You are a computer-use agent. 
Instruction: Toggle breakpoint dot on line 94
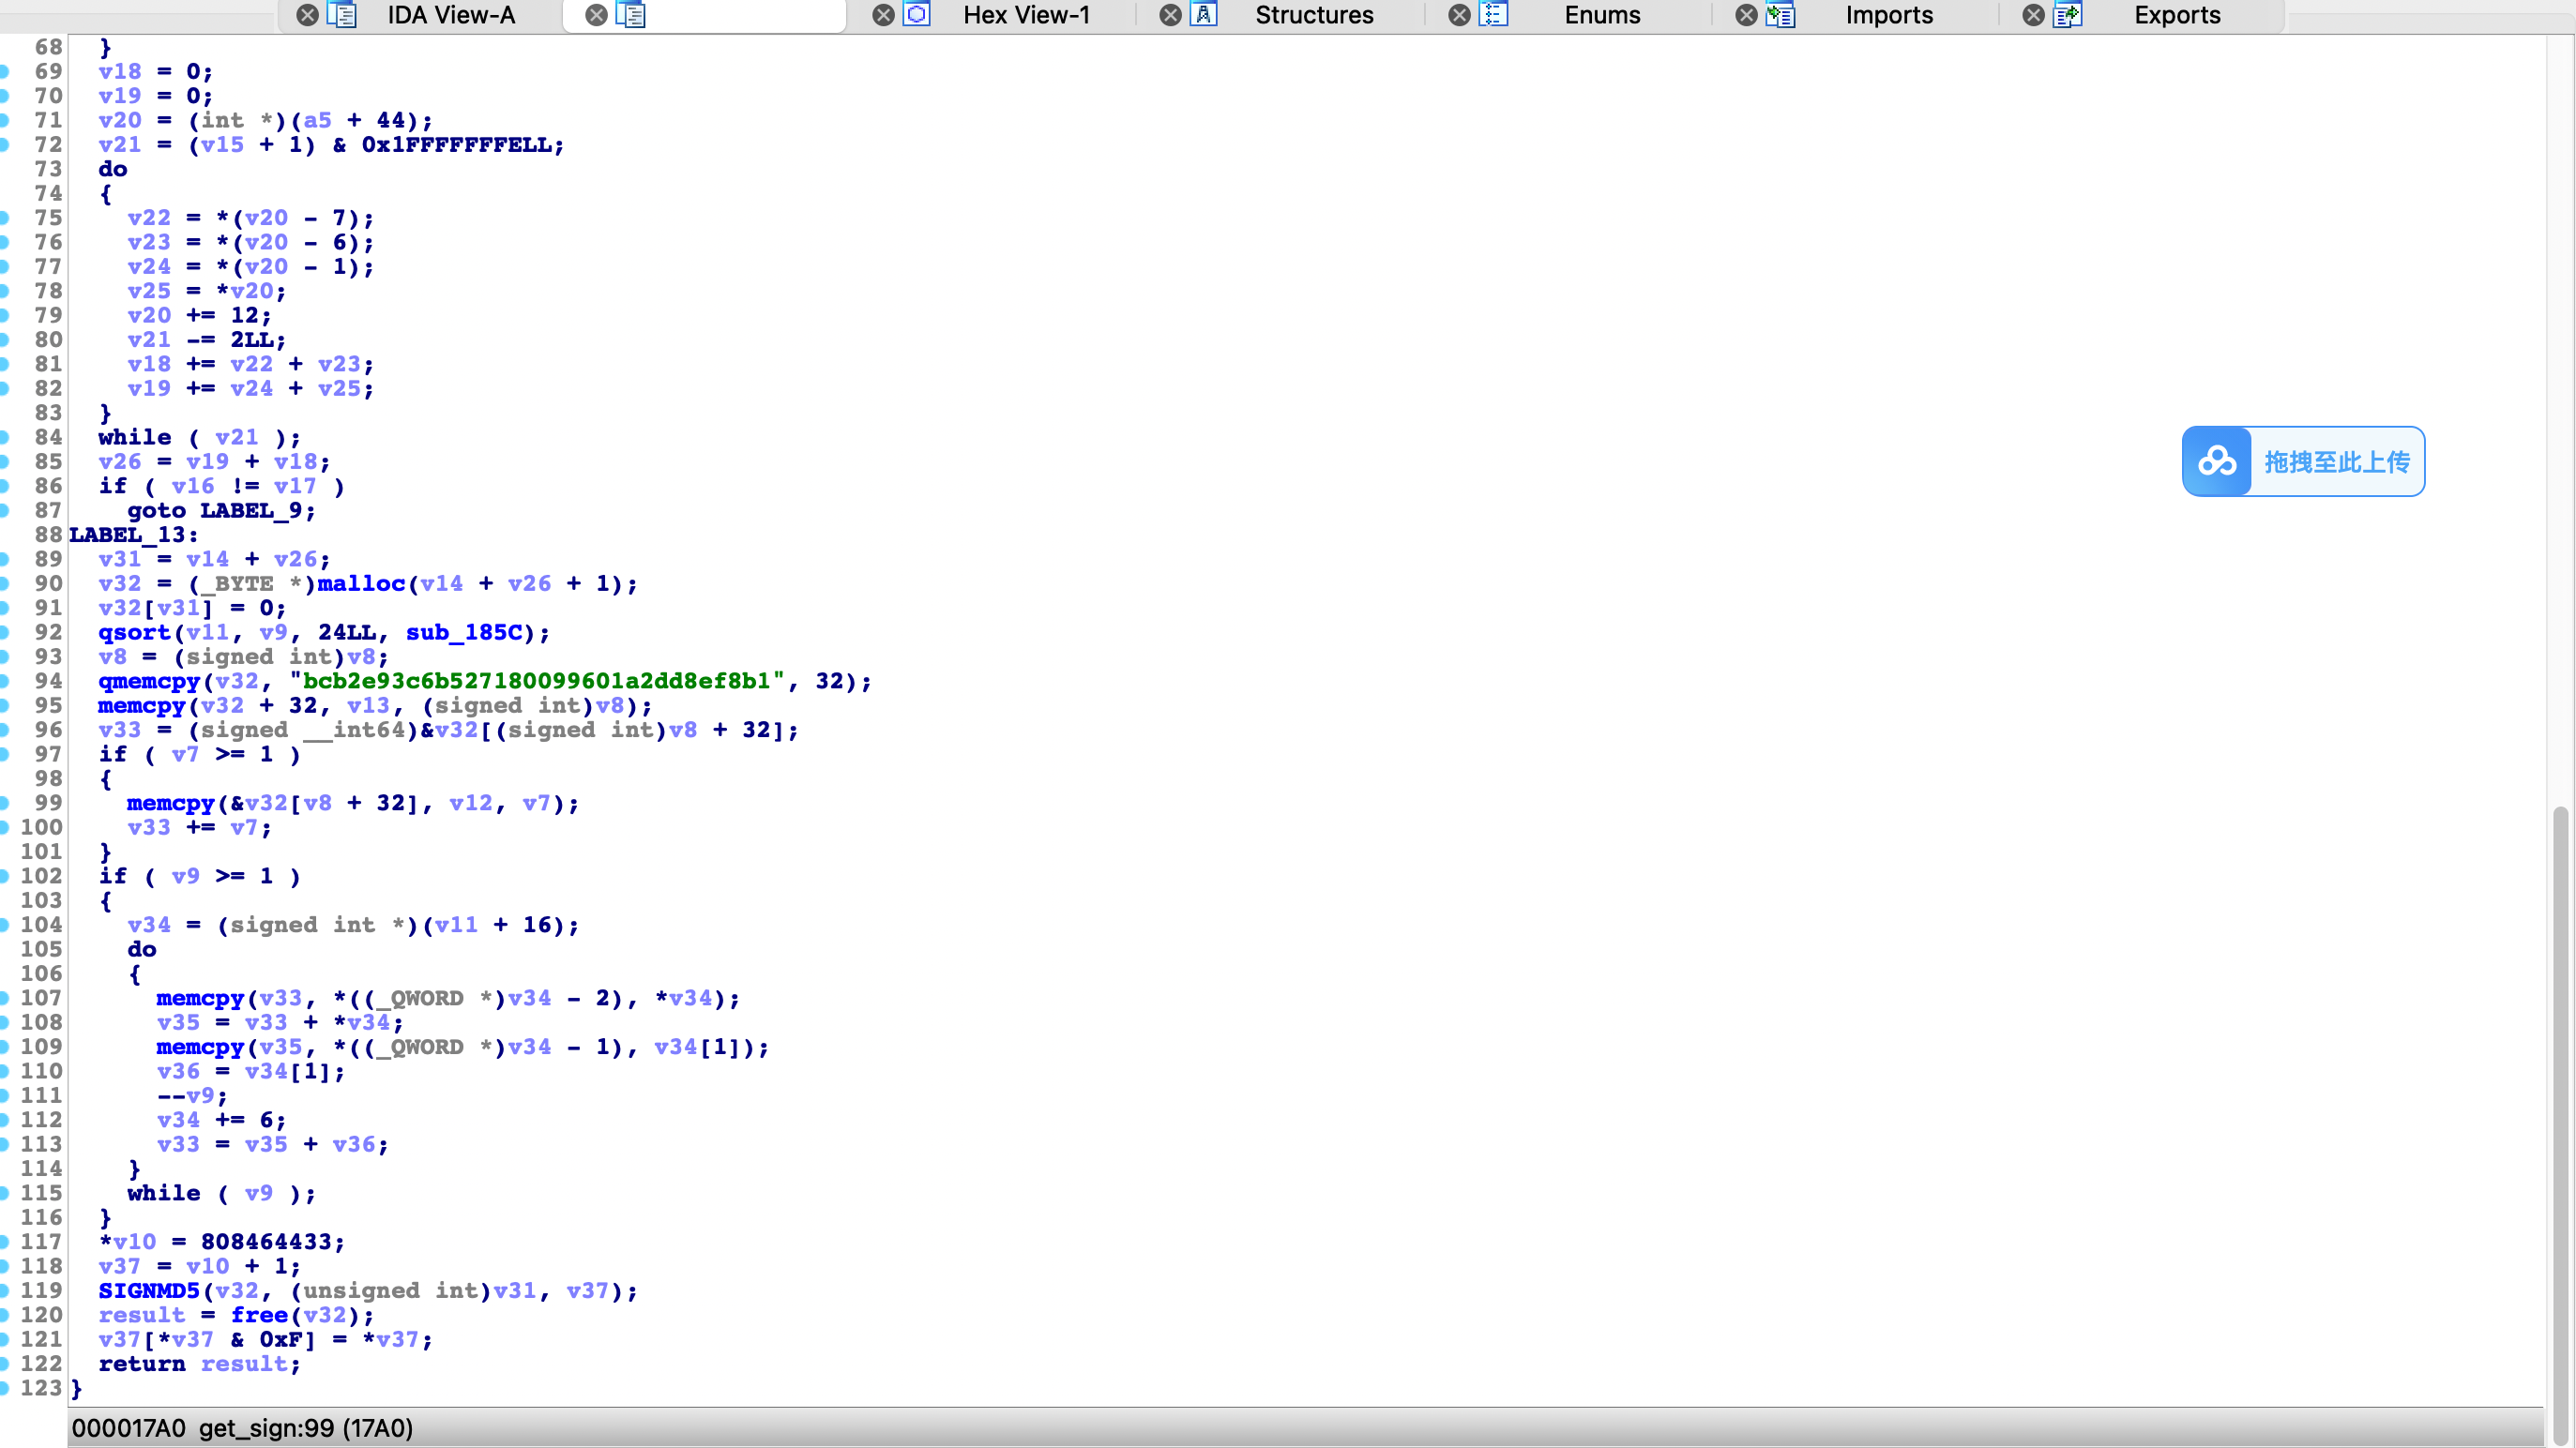tap(5, 681)
